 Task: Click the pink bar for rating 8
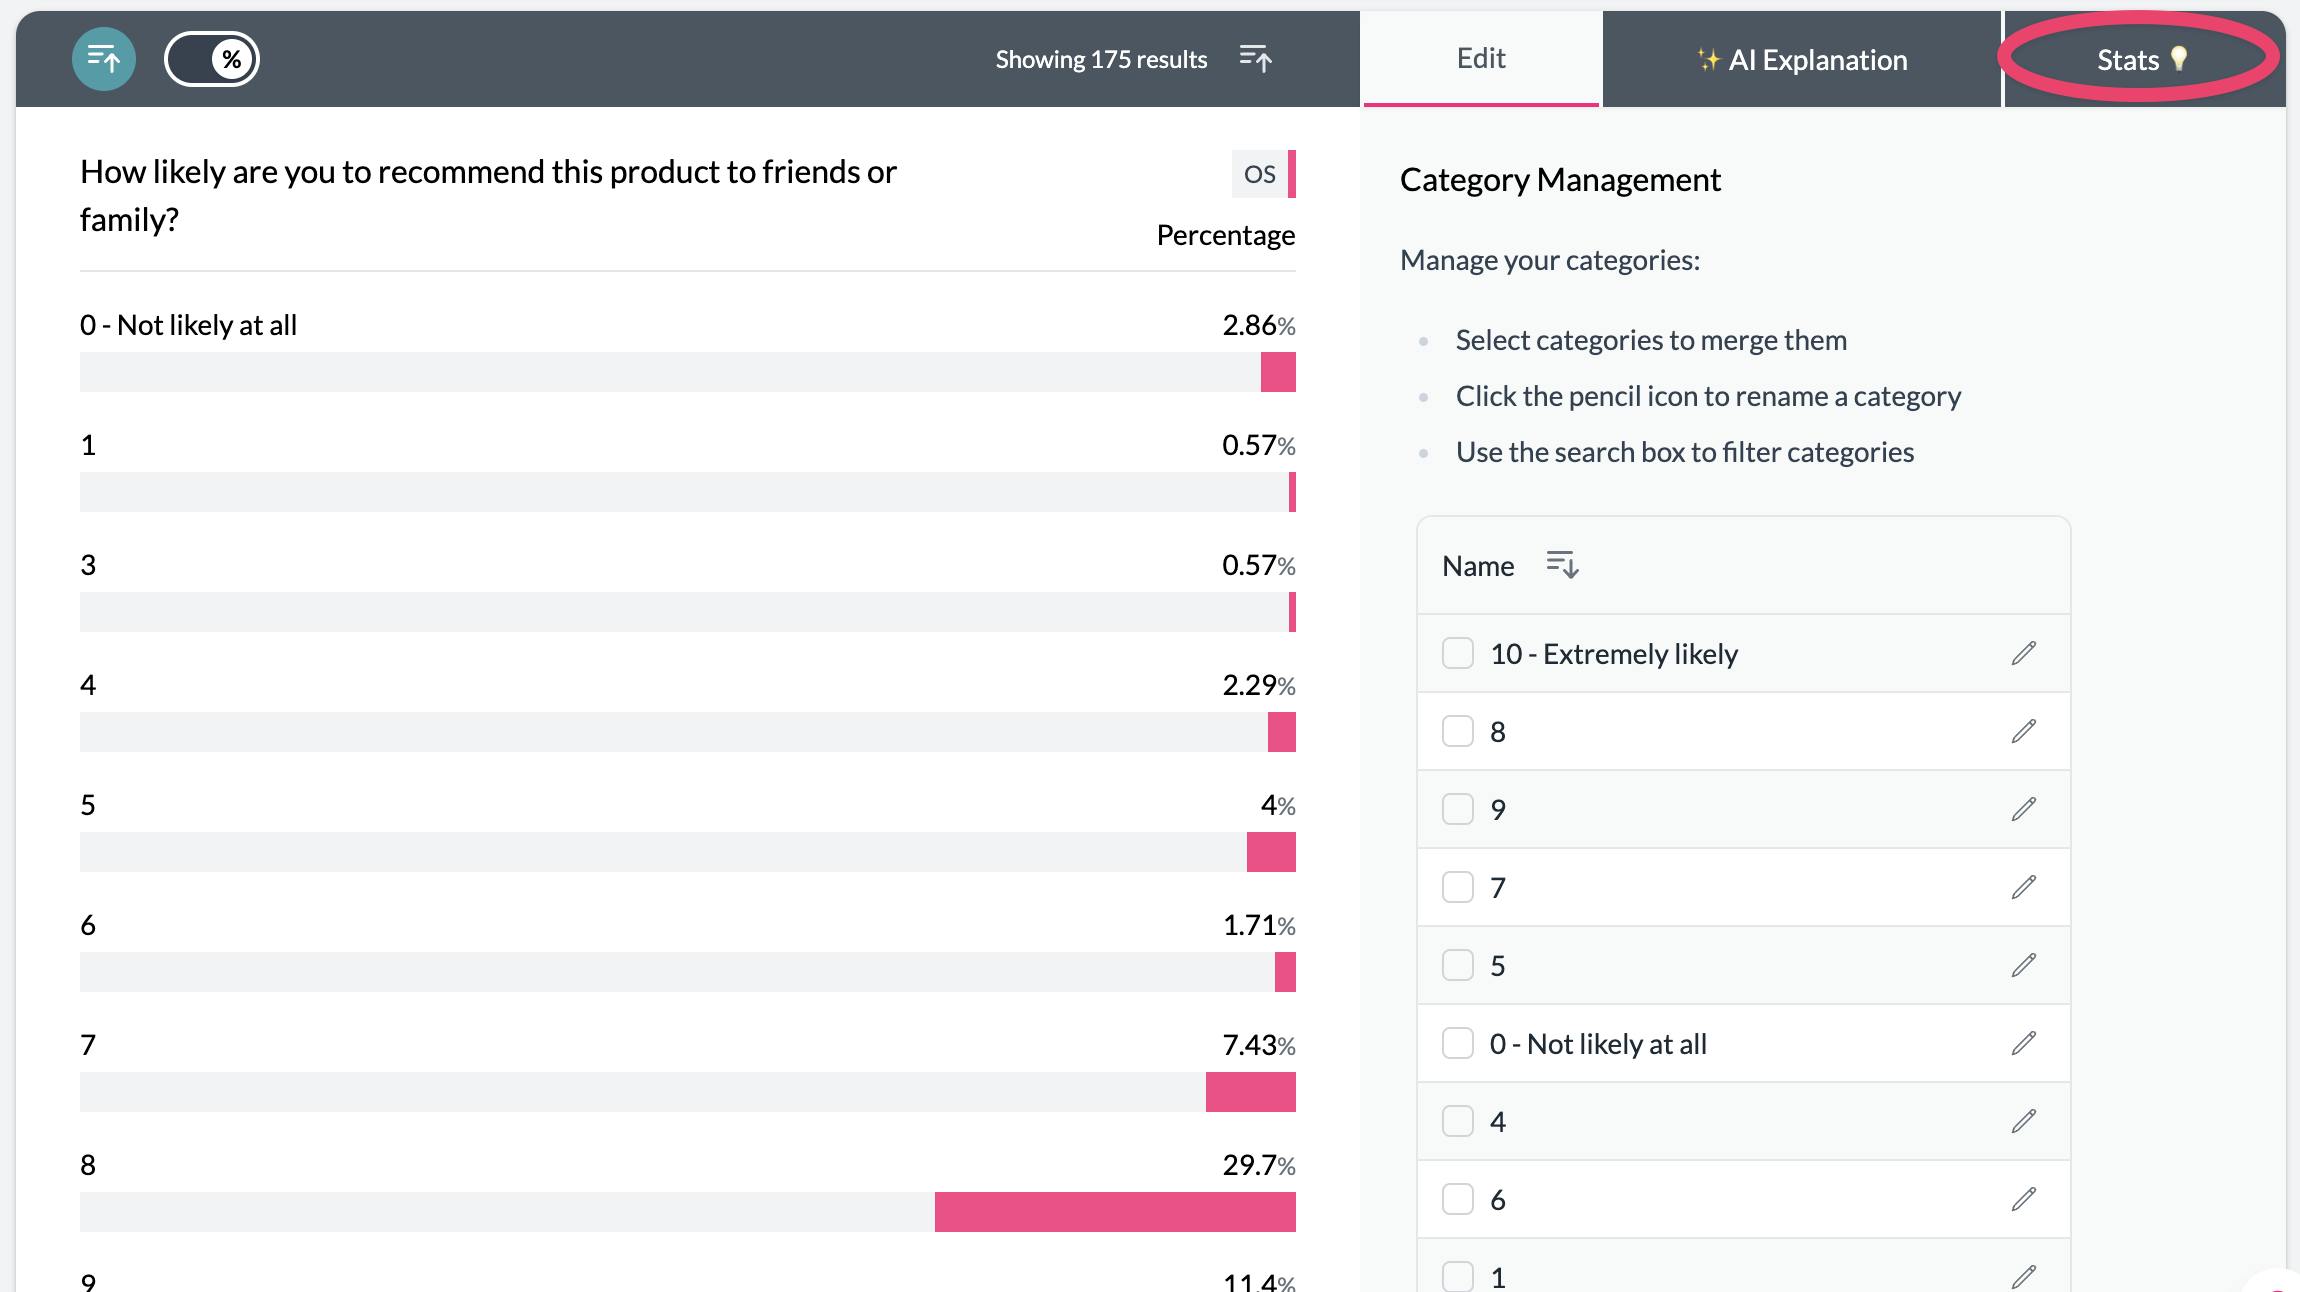(1115, 1212)
